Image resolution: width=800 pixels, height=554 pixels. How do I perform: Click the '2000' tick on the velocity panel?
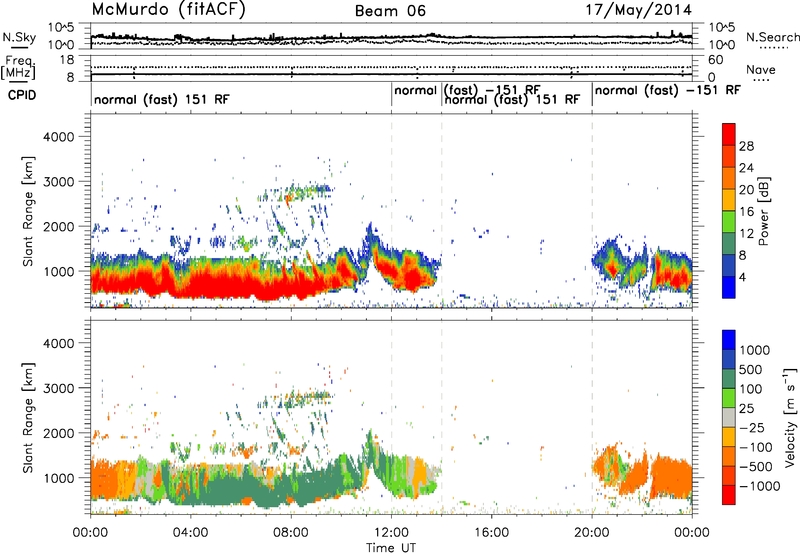point(58,433)
